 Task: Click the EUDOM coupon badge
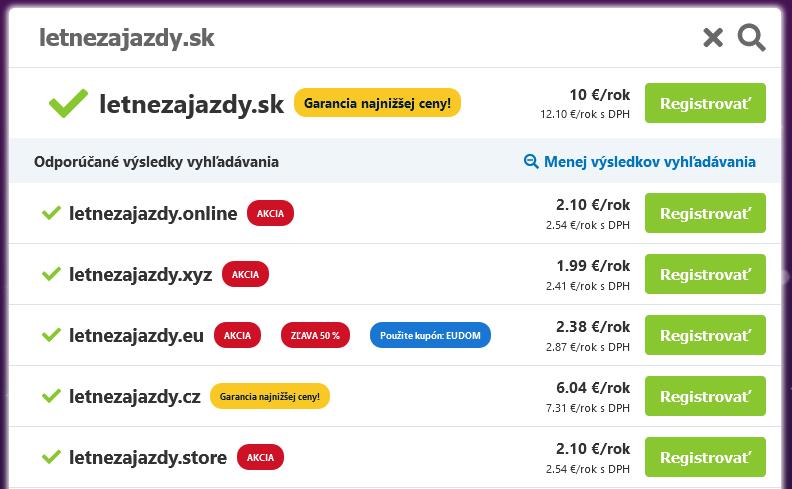point(430,335)
